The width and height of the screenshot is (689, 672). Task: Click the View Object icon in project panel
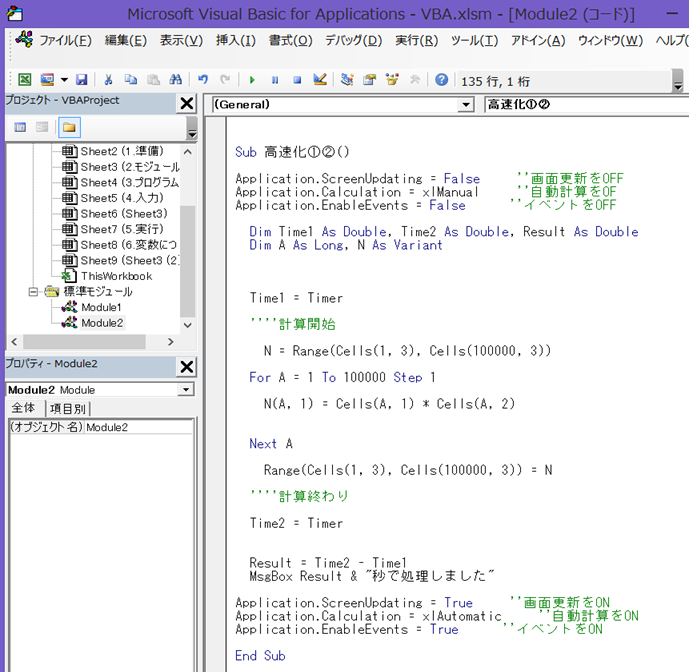pyautogui.click(x=42, y=127)
